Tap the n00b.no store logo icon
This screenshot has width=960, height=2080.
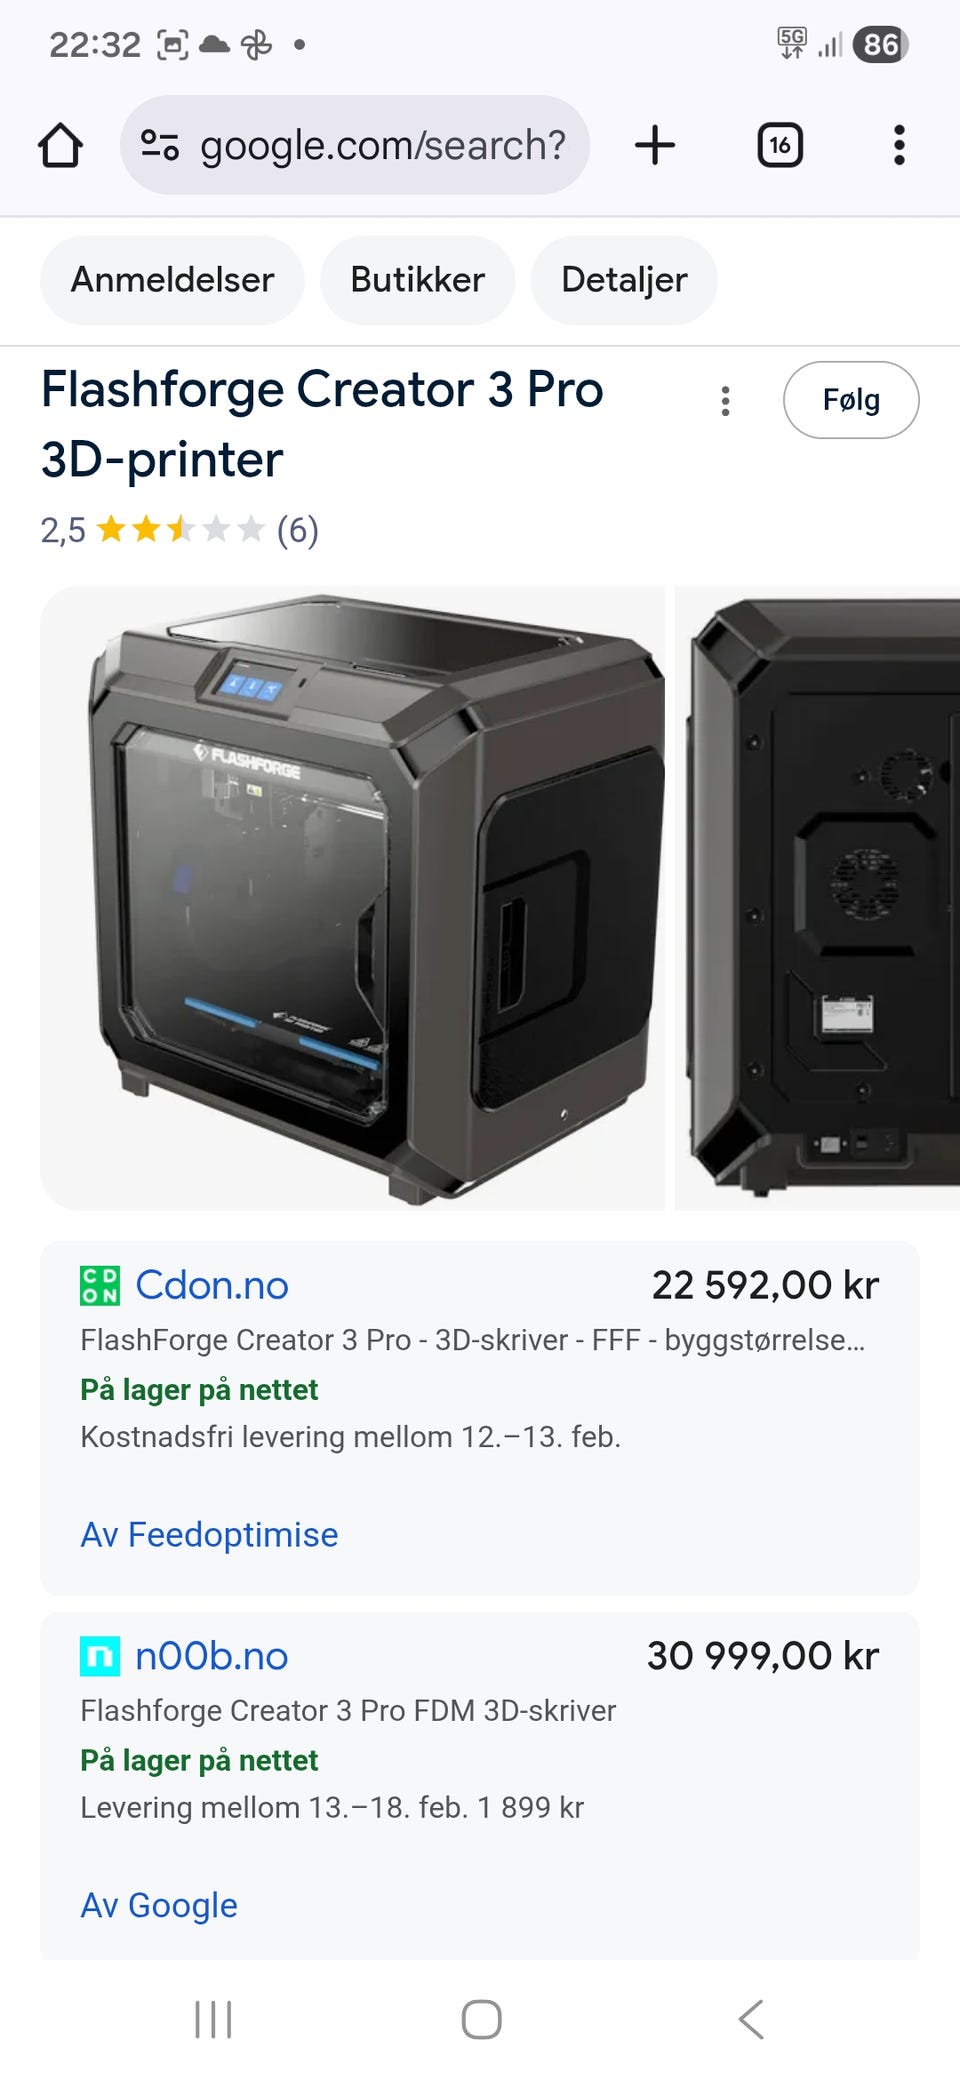(100, 1656)
